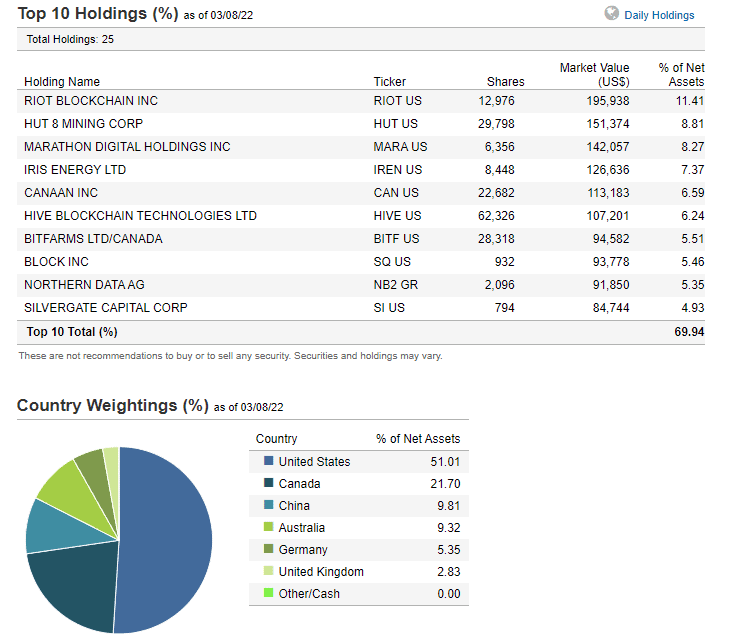Click Riot's 195,938 market value
Viewport: 743px width, 638px height.
coord(608,101)
